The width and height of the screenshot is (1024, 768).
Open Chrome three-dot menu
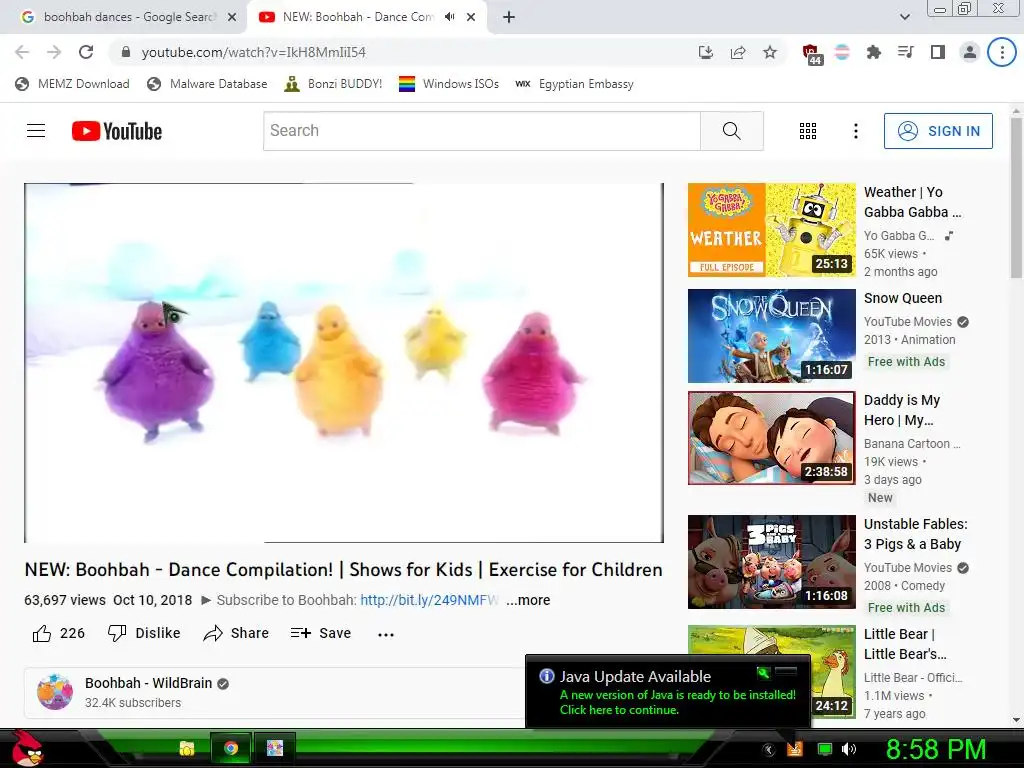1002,52
